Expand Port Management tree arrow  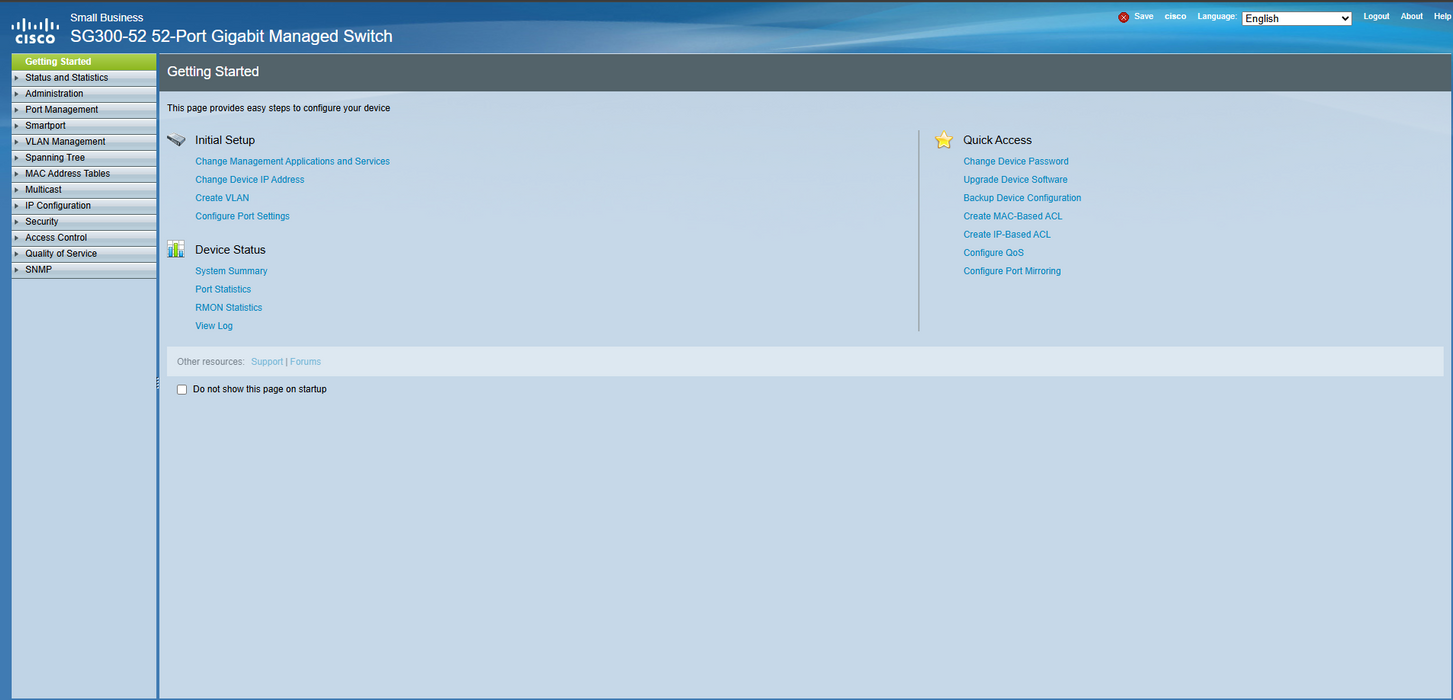pos(17,110)
